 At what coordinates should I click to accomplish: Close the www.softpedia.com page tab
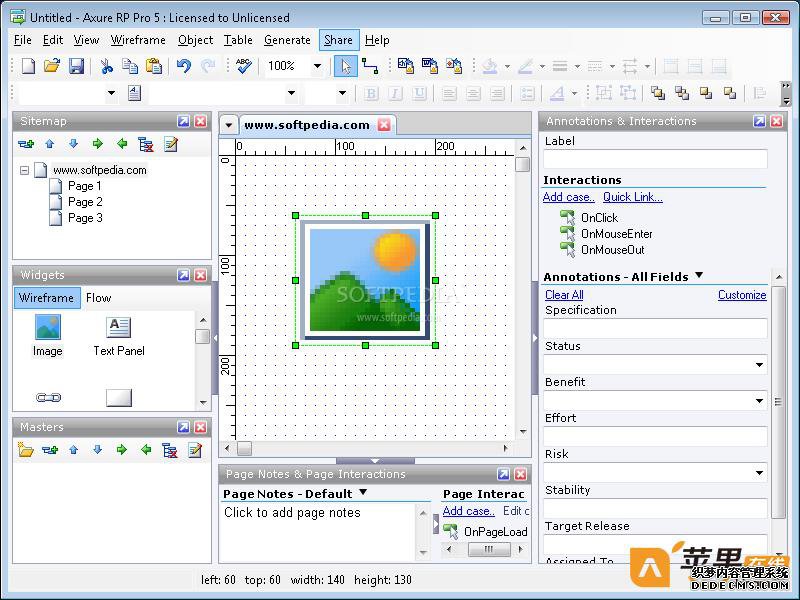click(x=384, y=125)
